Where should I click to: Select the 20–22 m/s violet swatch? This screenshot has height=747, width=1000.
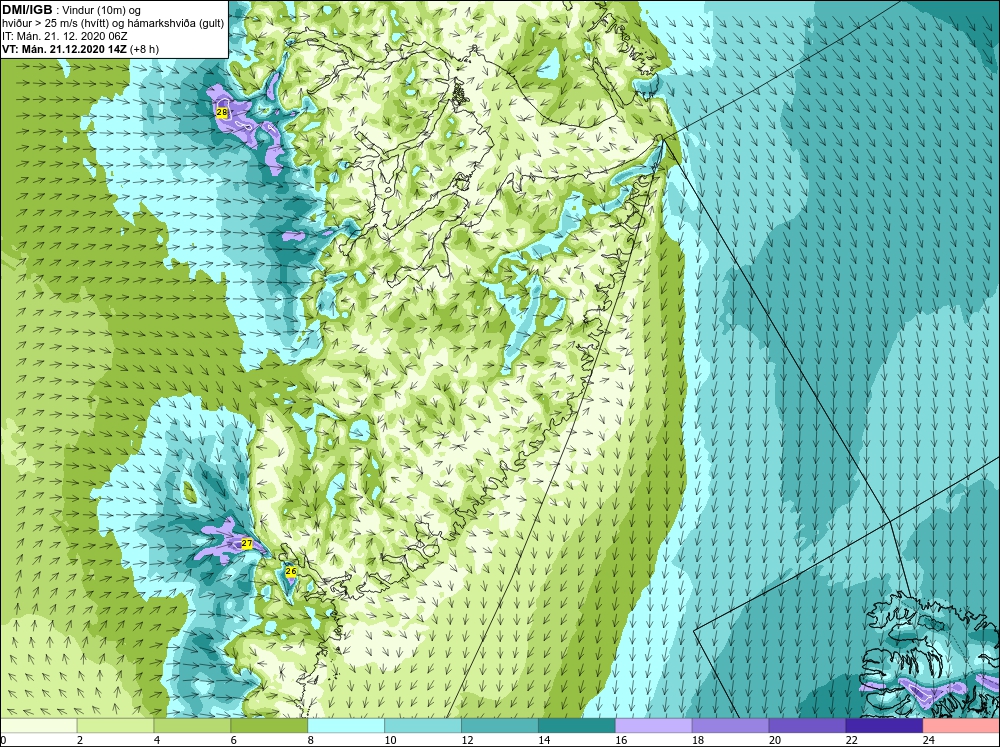coord(807,726)
